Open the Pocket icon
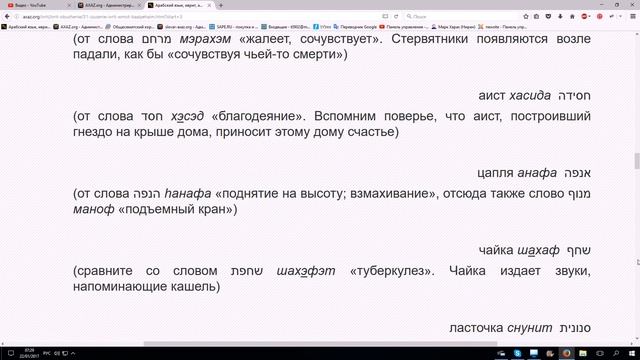This screenshot has height=360, width=640. coord(548,16)
